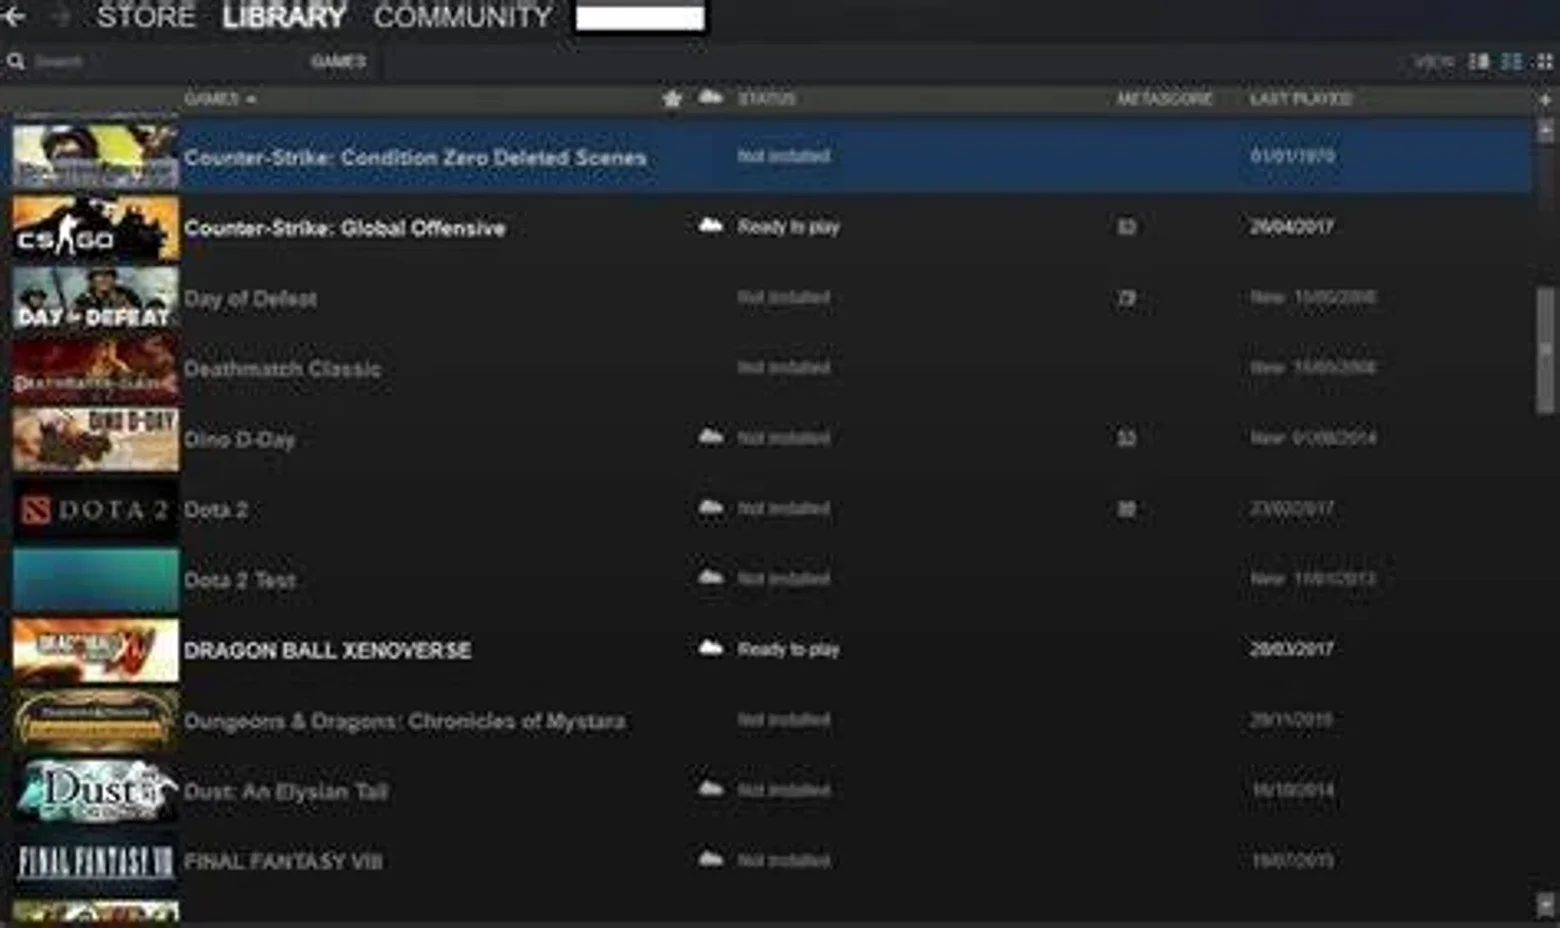This screenshot has width=1560, height=928.
Task: Select the CS:GO game thumbnail
Action: click(x=96, y=228)
